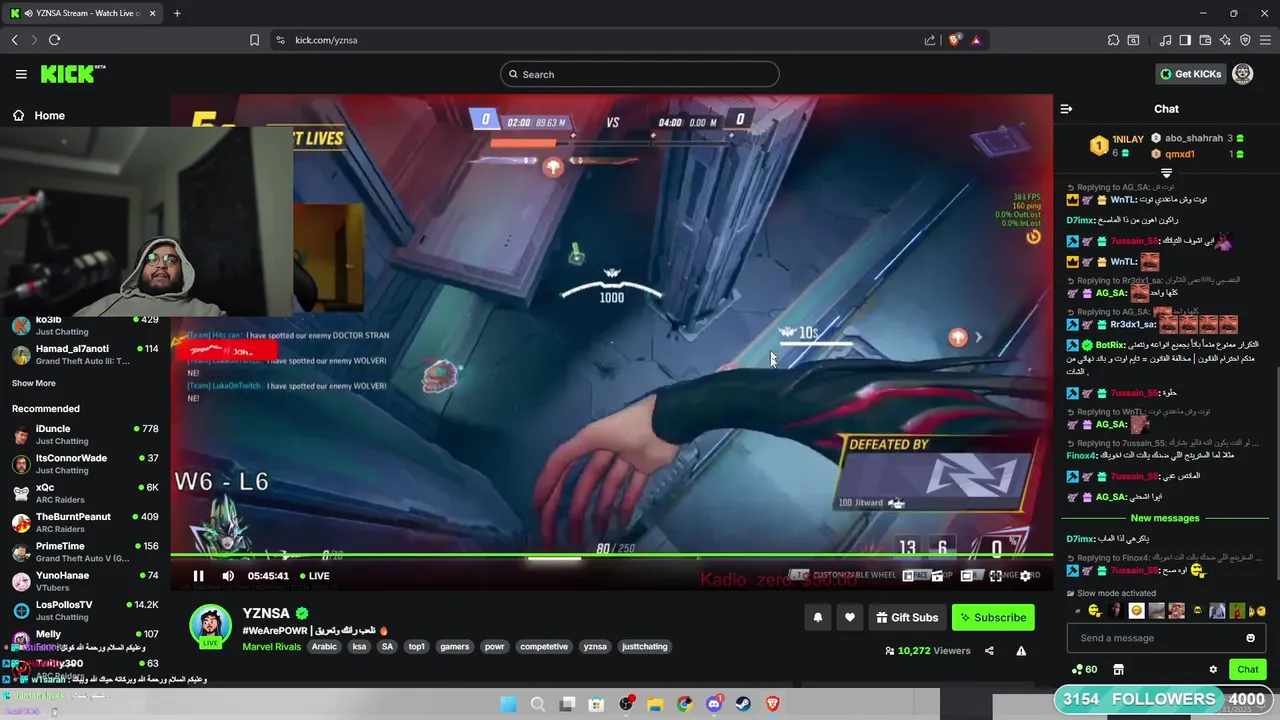
Task: Mute the stream volume speaker icon
Action: (228, 576)
